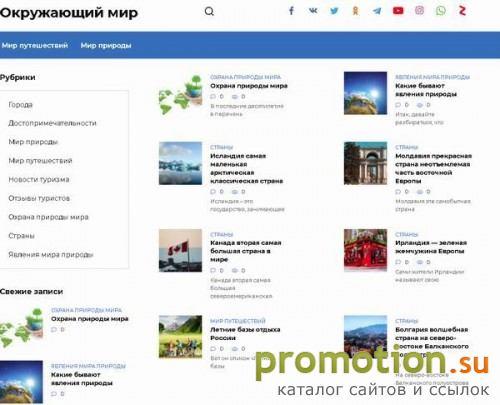Click 'Явления мира природы' tag in Свежие записи
500x405 pixels.
tap(88, 366)
